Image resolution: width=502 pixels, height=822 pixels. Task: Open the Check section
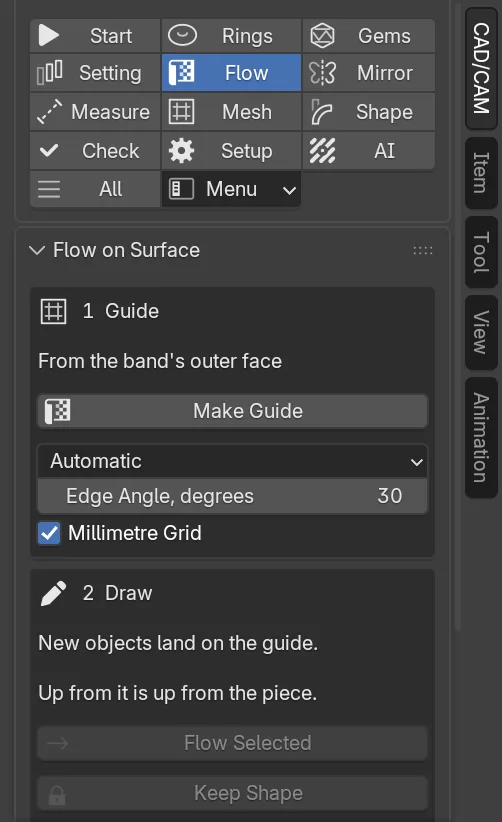click(x=95, y=150)
